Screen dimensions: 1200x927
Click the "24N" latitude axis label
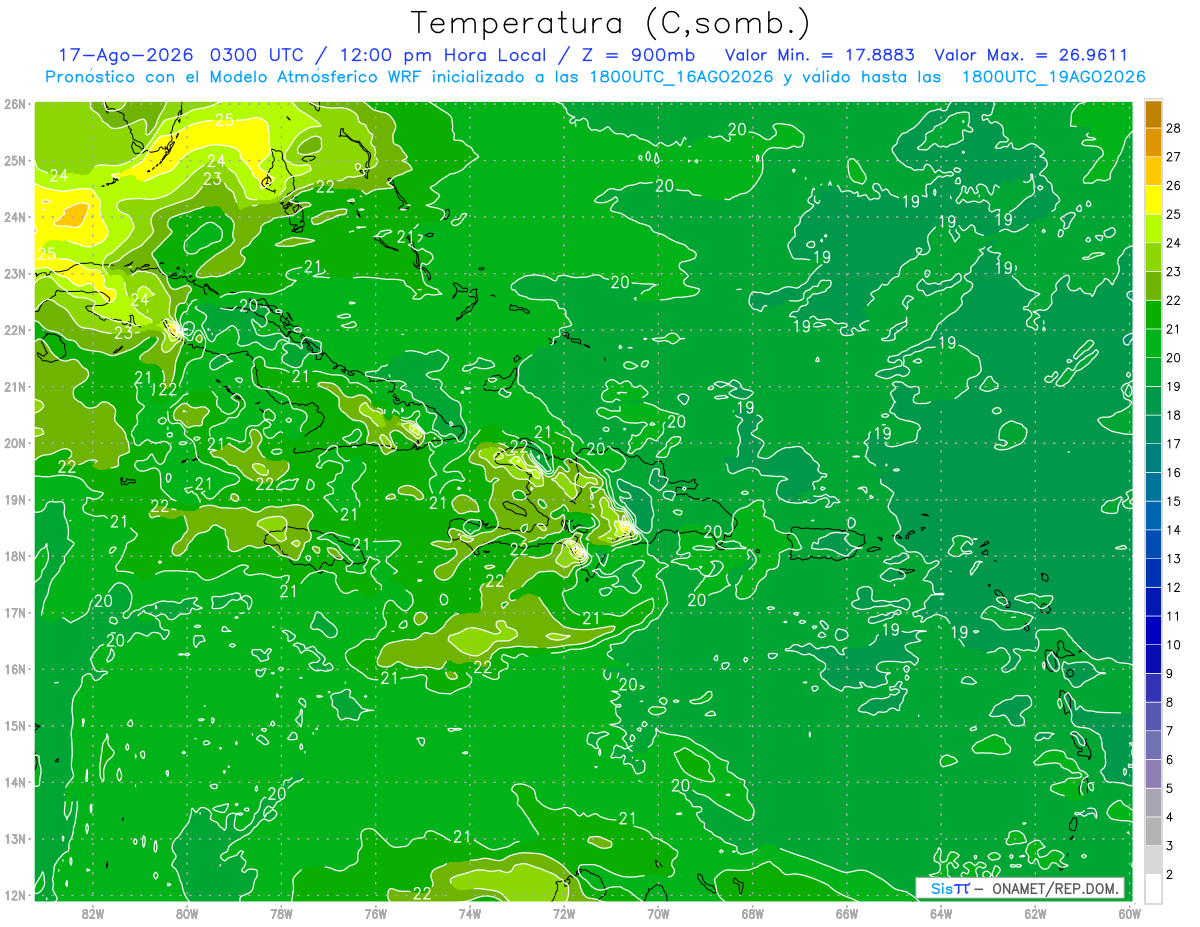tap(15, 217)
